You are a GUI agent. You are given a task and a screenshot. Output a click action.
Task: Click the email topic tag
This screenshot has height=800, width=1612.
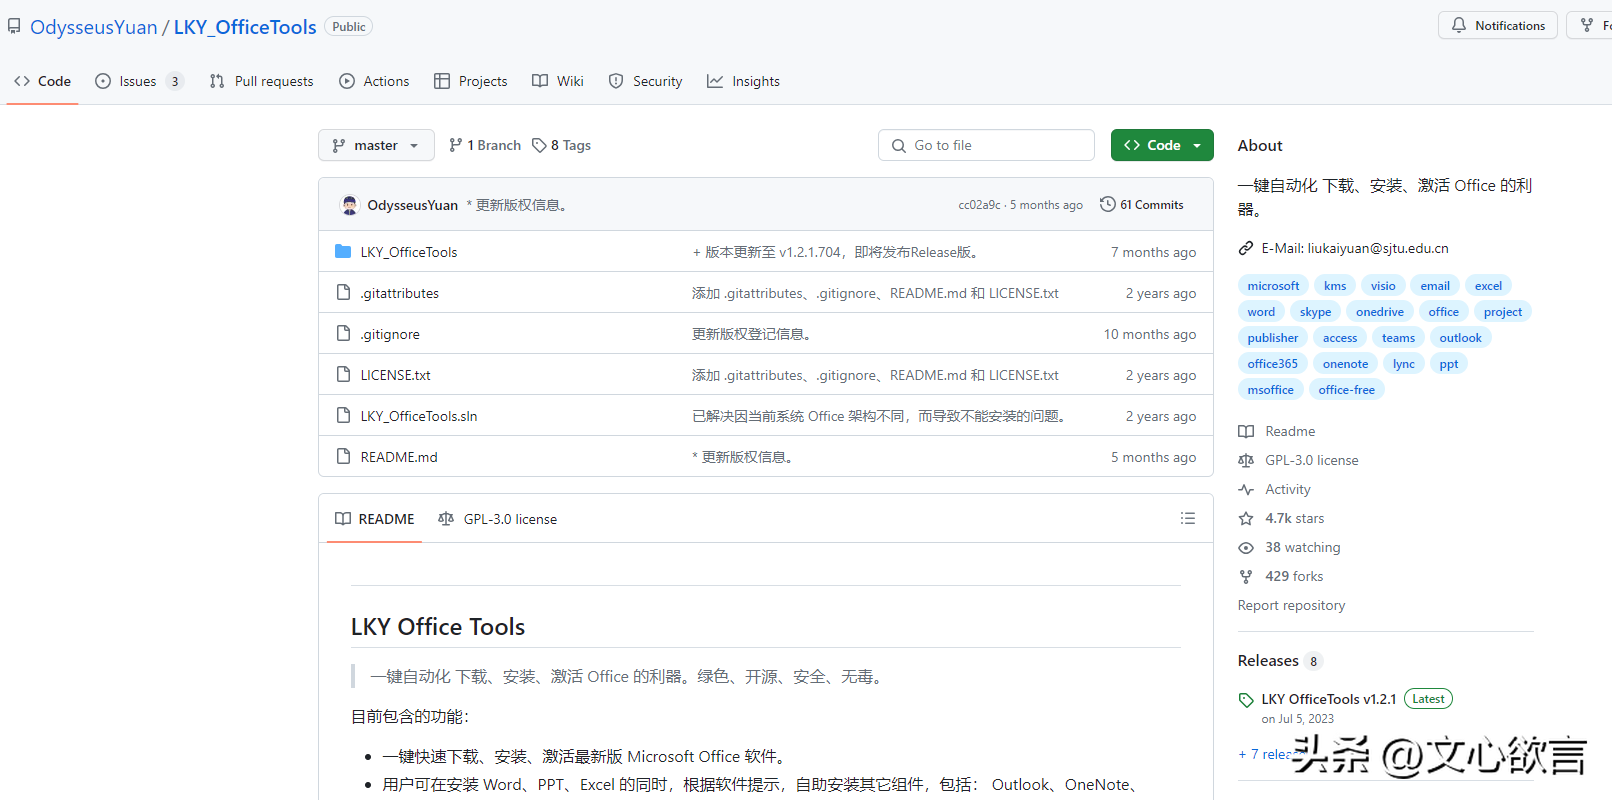click(x=1435, y=286)
